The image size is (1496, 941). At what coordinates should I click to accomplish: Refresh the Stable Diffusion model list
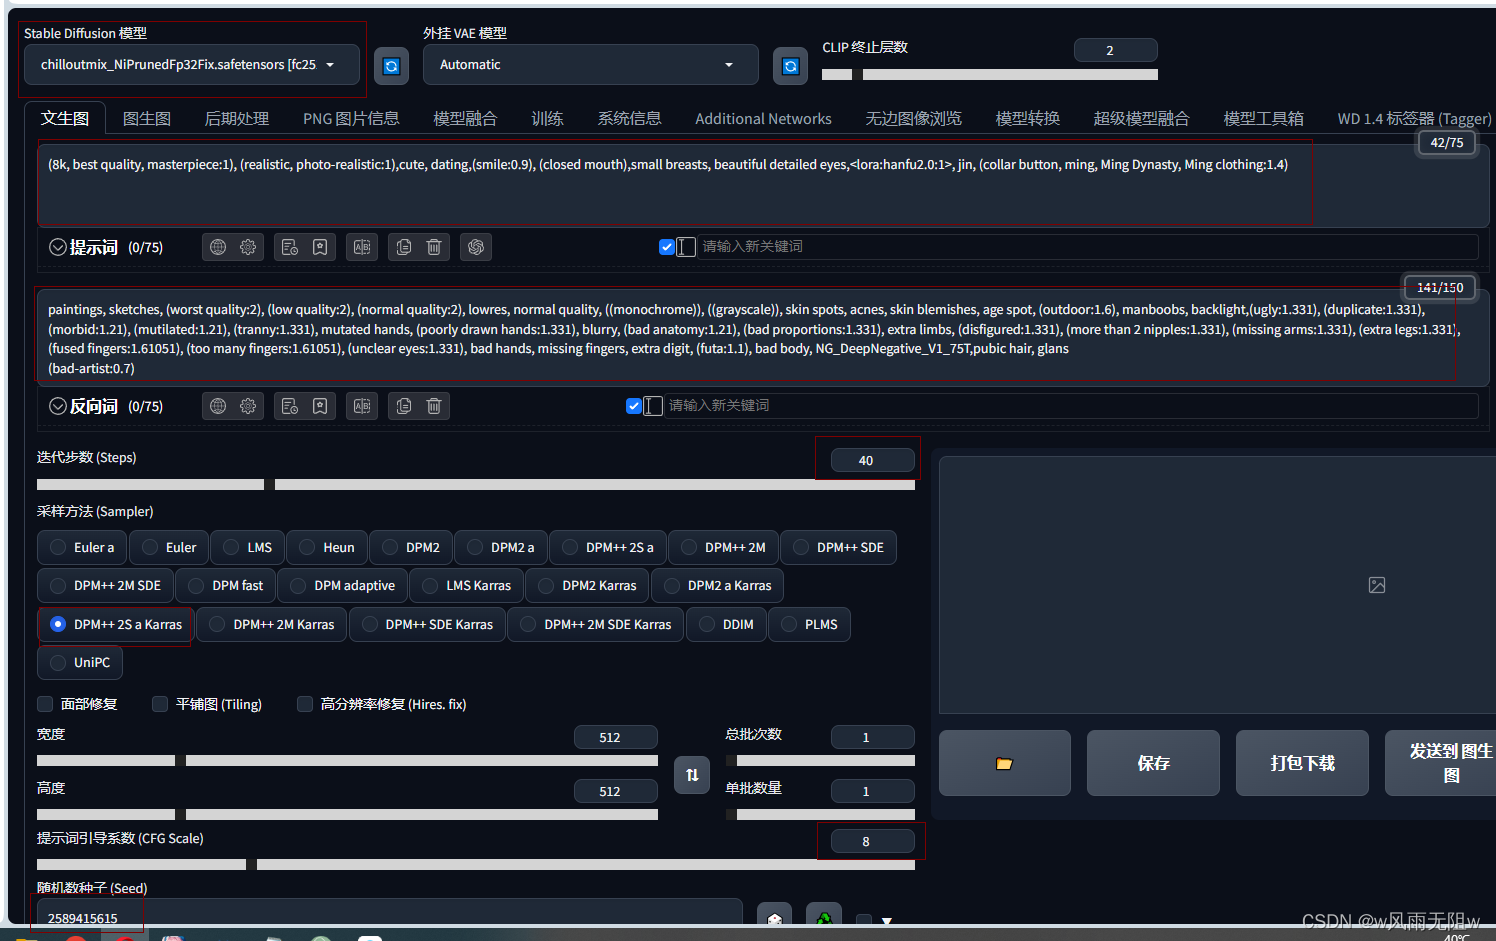click(391, 66)
